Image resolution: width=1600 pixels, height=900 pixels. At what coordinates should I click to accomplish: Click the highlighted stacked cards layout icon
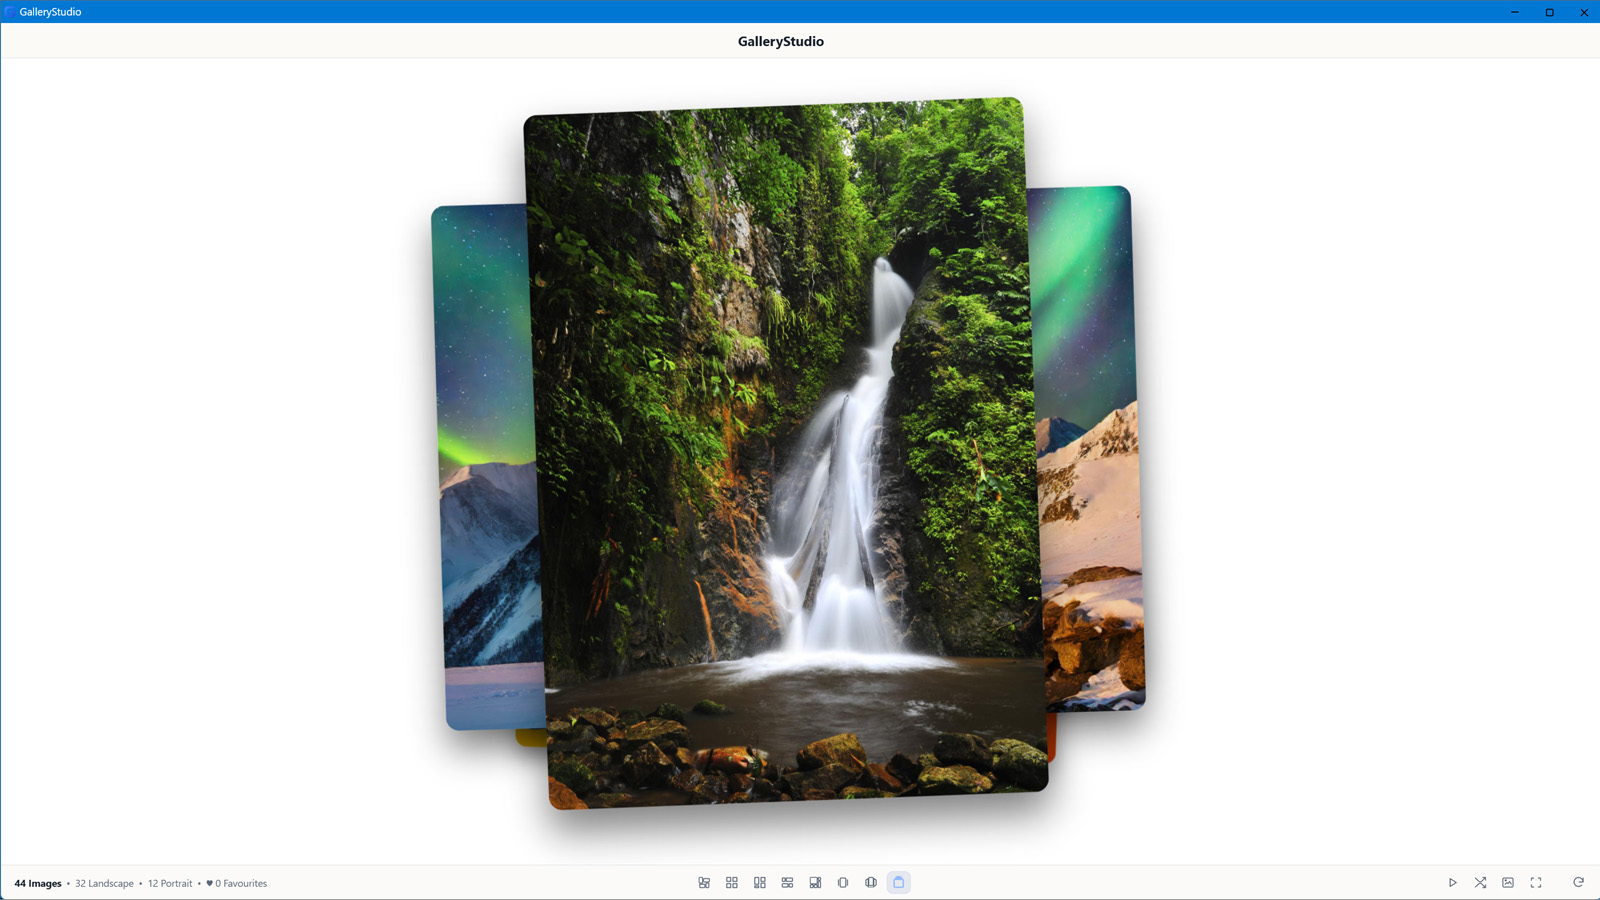pyautogui.click(x=899, y=883)
